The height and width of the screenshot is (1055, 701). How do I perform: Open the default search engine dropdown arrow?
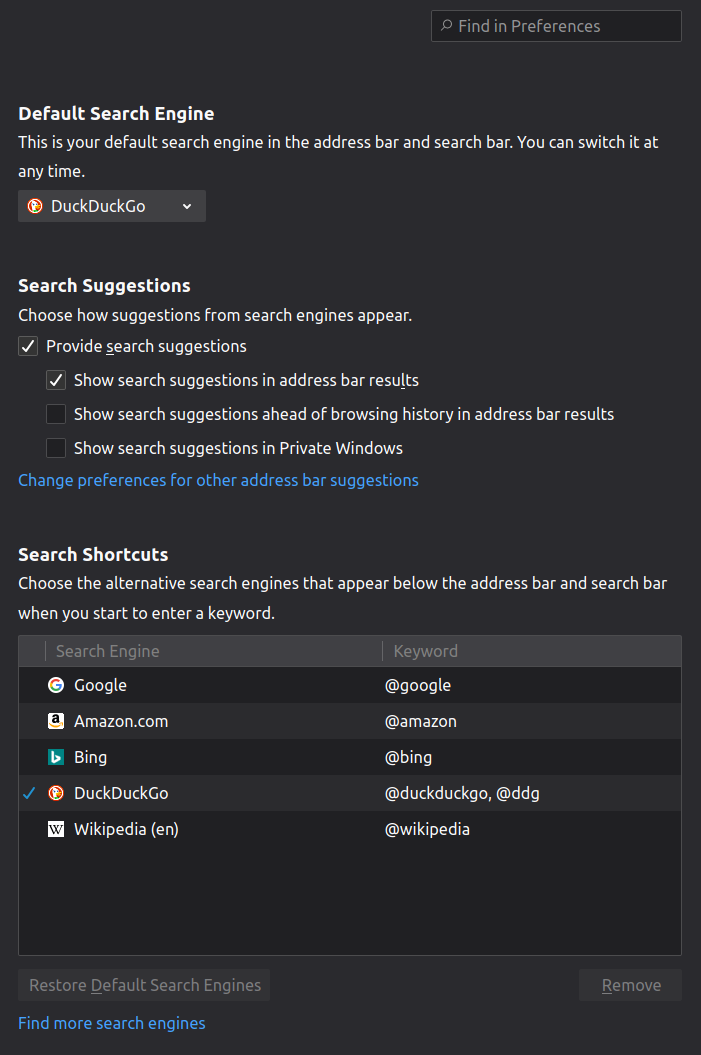point(187,206)
